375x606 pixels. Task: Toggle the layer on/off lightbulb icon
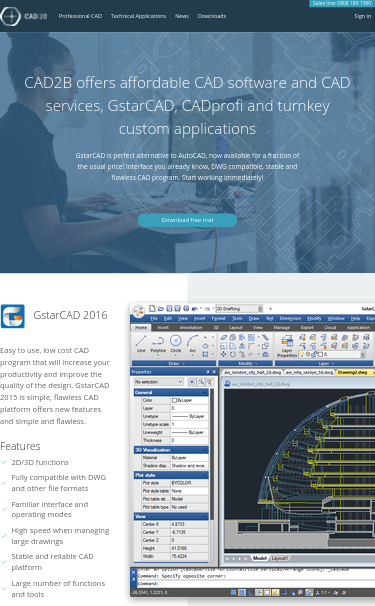pos(302,354)
